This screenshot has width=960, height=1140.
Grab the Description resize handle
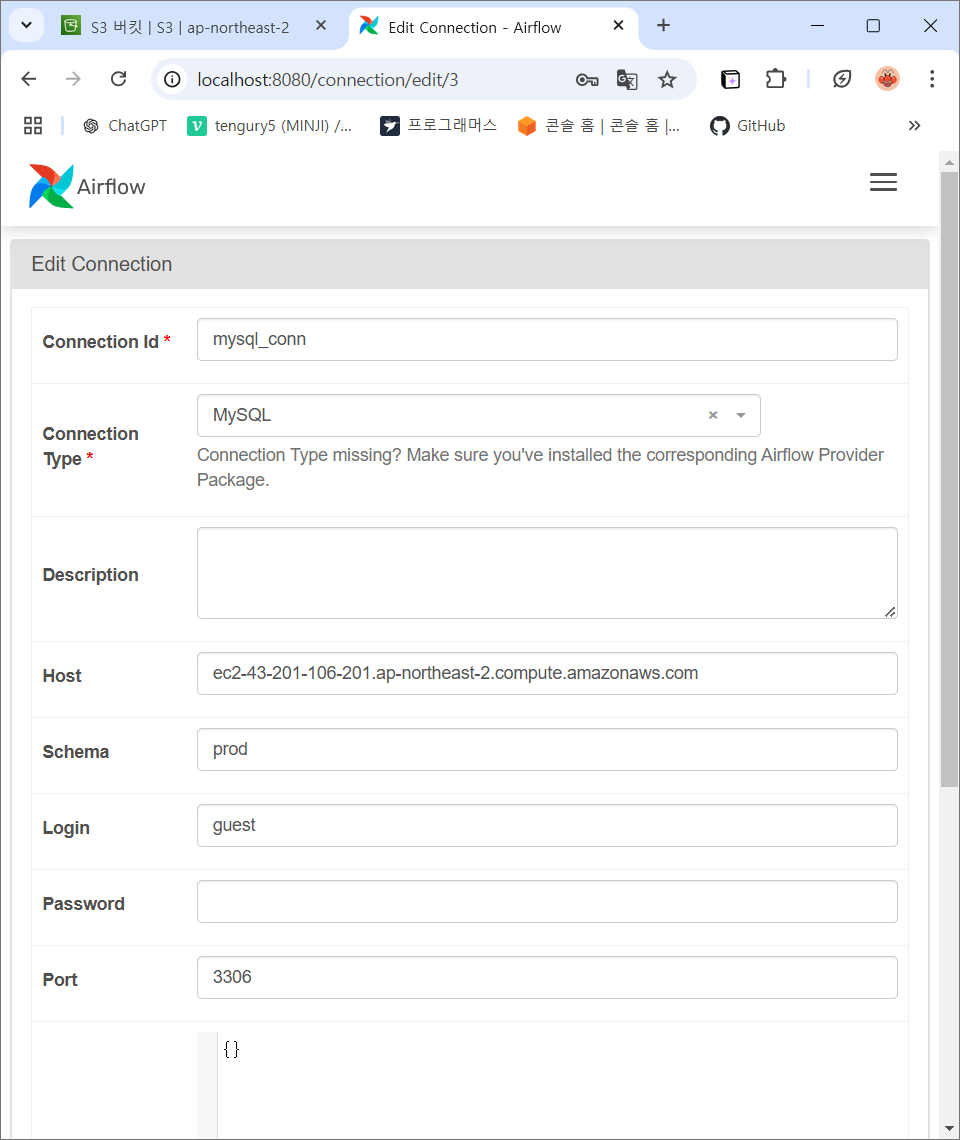point(890,612)
